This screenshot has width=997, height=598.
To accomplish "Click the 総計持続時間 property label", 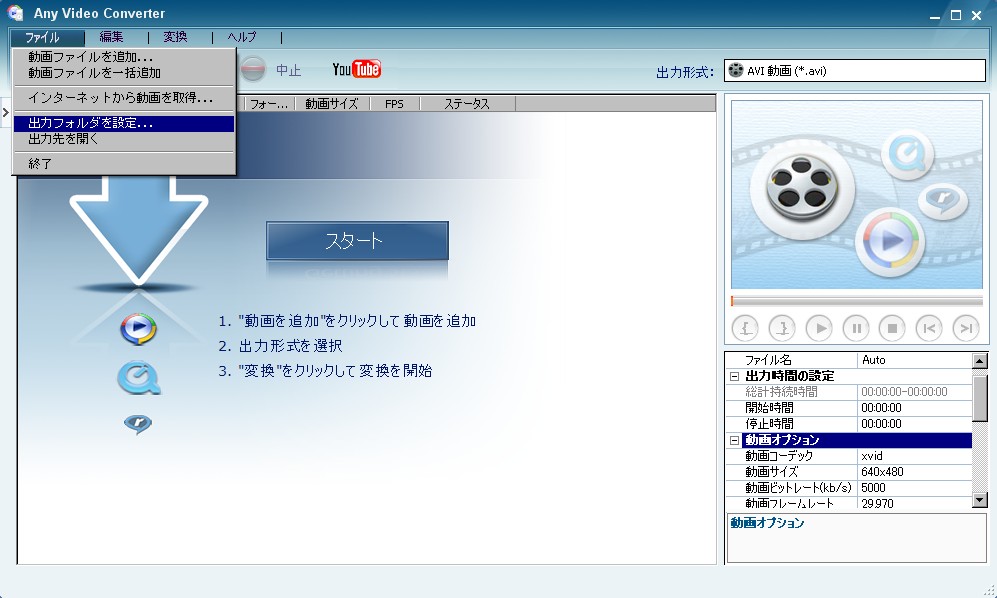I will coord(781,392).
